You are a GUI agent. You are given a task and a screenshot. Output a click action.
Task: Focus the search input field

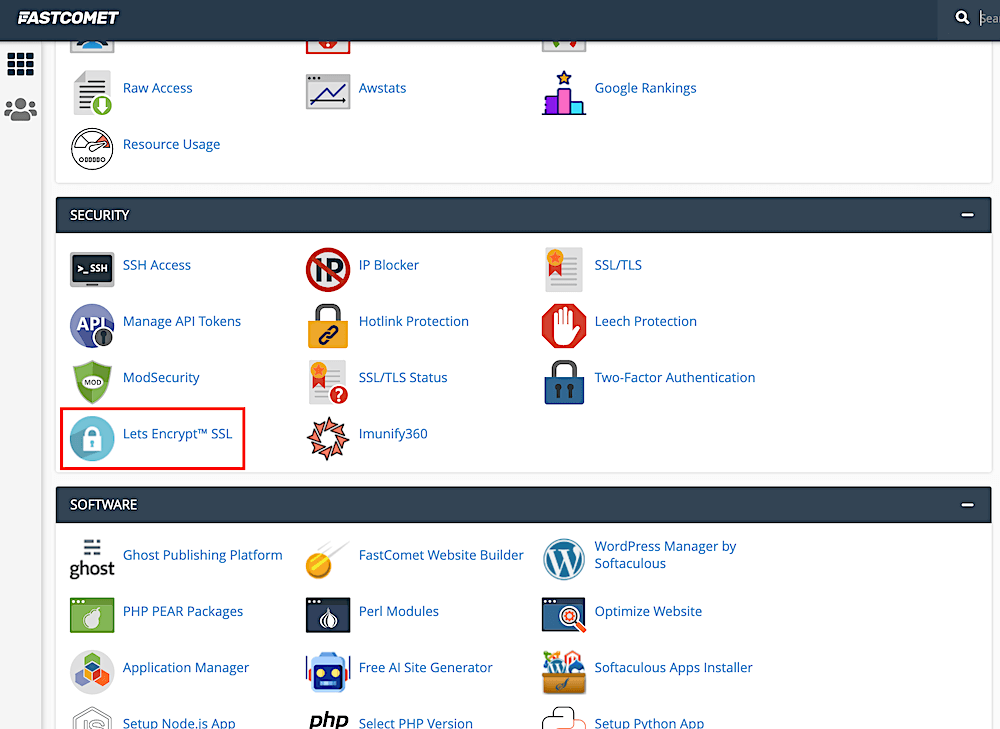click(989, 18)
